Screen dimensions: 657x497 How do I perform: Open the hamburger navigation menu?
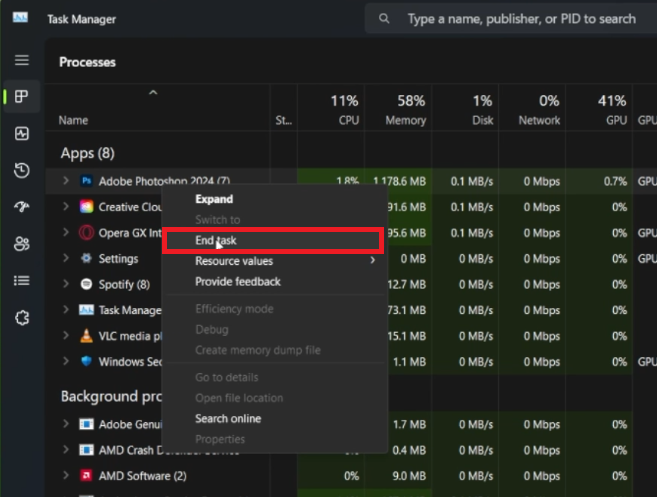click(22, 60)
